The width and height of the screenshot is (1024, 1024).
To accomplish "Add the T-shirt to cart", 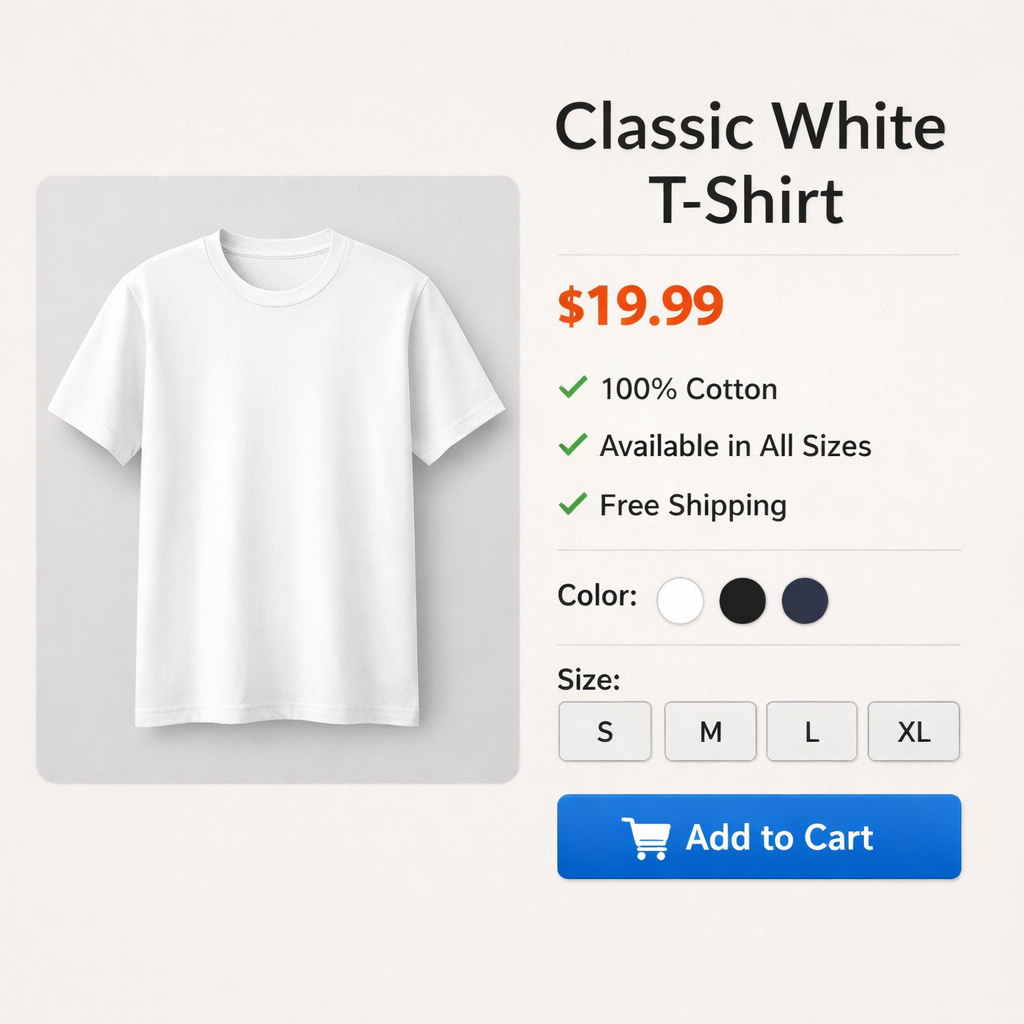I will point(759,837).
